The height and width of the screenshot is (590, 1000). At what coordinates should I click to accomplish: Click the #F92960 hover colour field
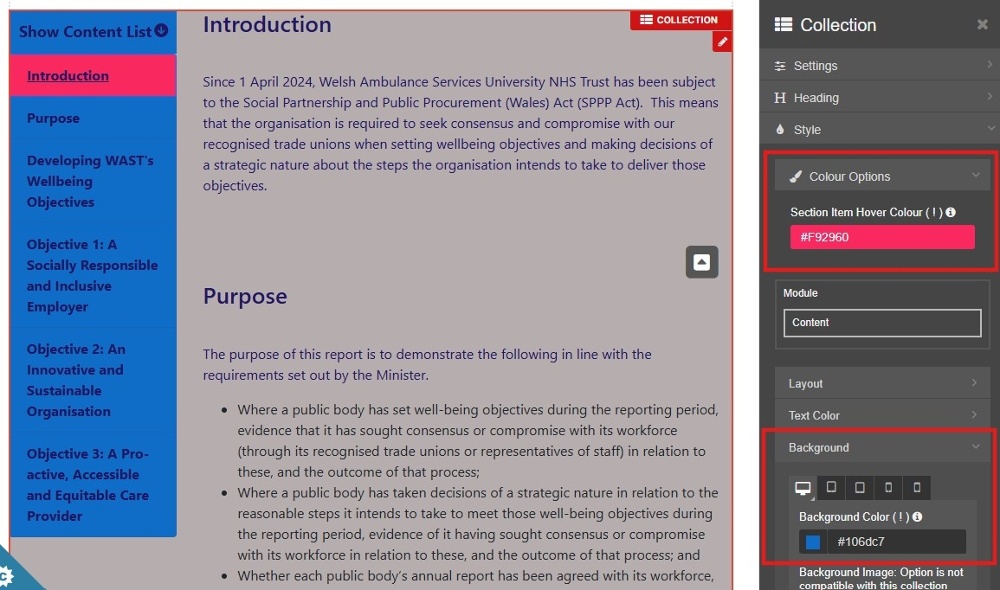click(882, 237)
